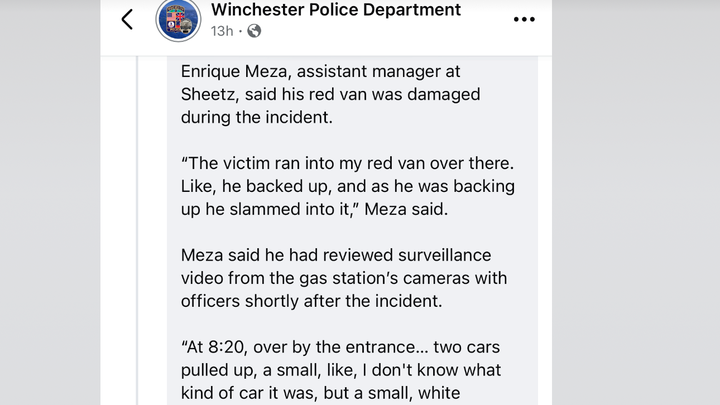
Task: Click the words 'Meza said.' ending the quote
Action: coord(406,209)
